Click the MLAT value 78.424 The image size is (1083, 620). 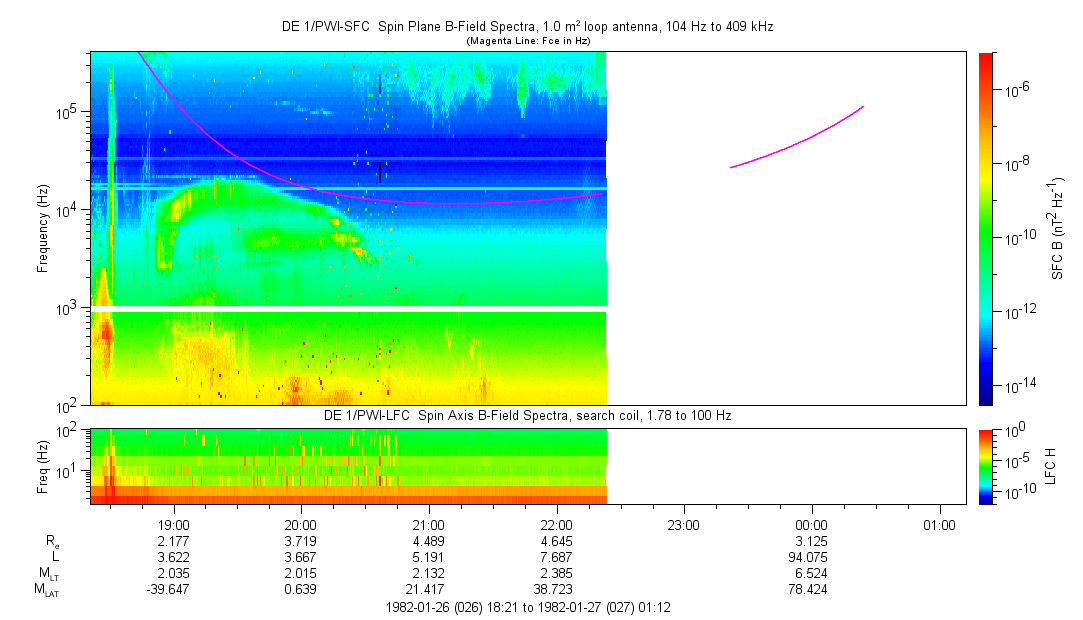808,590
